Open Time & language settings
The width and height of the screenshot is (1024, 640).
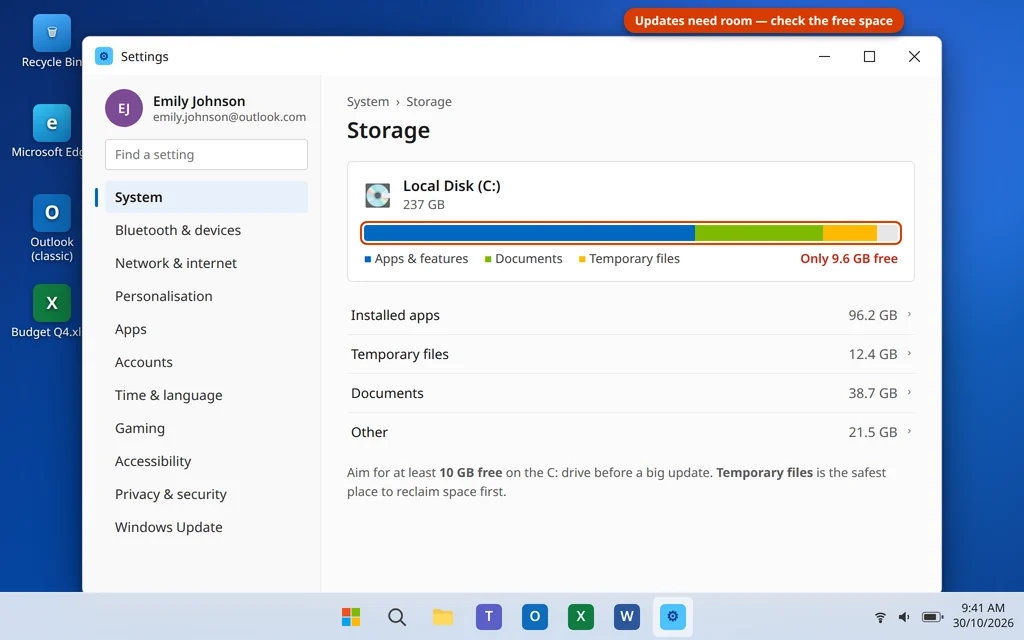point(206,394)
